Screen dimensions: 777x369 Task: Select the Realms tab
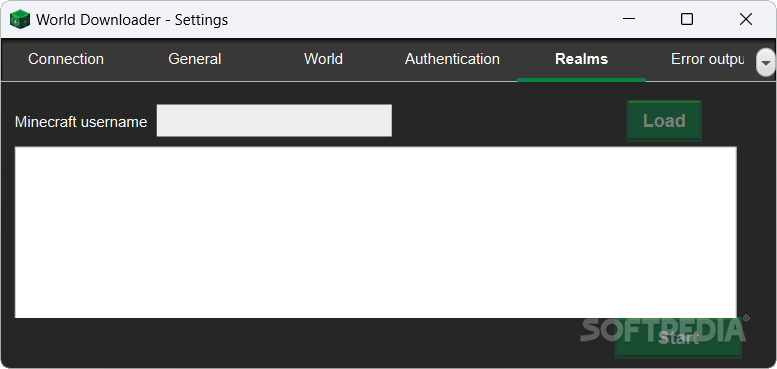coord(581,59)
